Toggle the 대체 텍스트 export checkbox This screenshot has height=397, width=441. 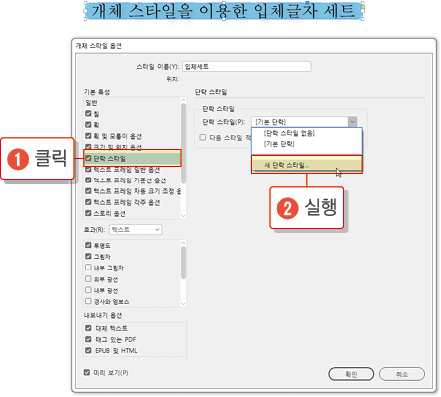pos(88,328)
